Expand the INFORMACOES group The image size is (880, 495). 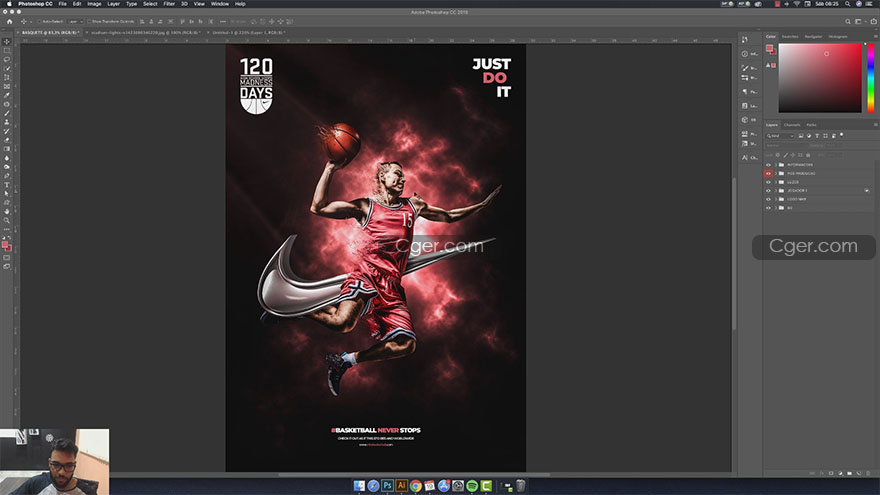click(x=776, y=165)
